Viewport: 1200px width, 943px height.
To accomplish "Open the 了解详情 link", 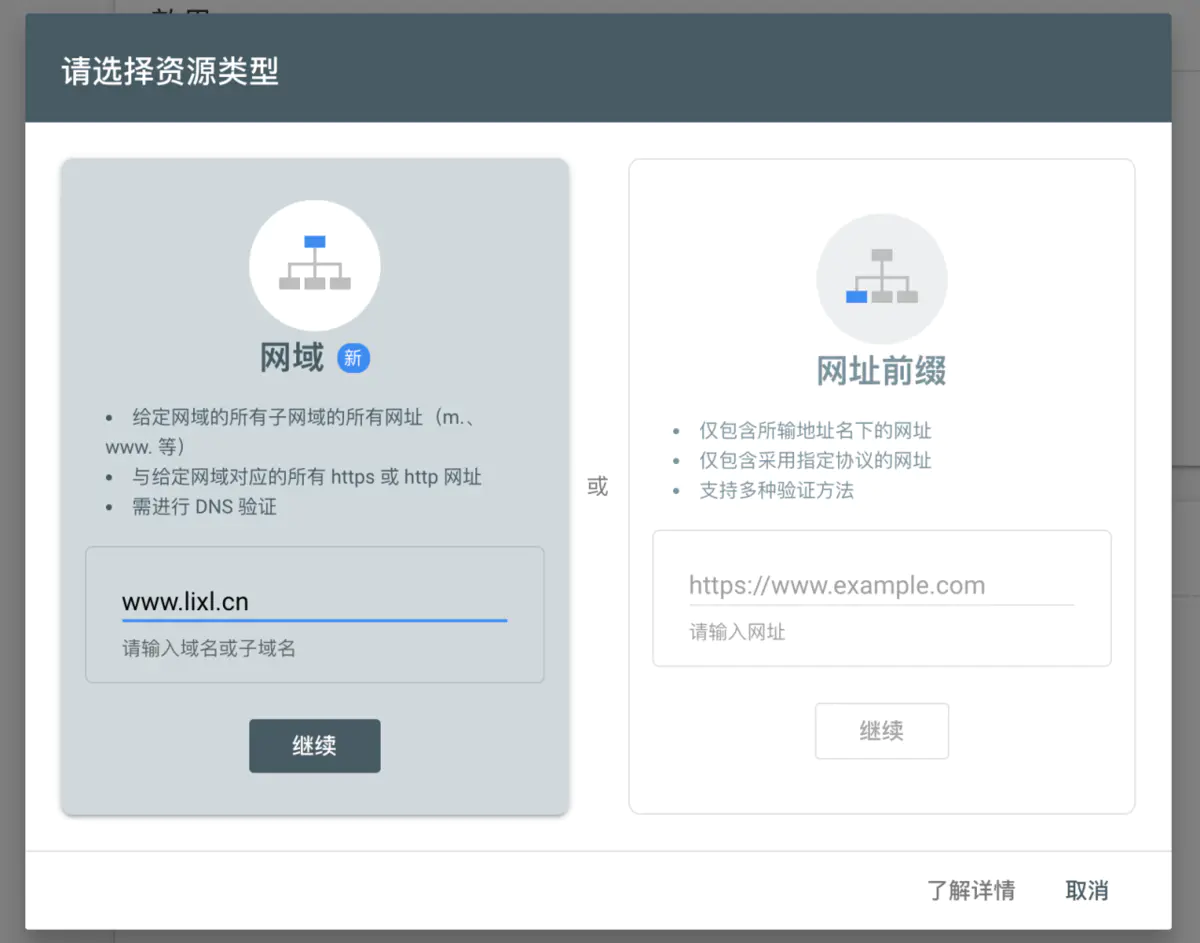I will coord(970,890).
